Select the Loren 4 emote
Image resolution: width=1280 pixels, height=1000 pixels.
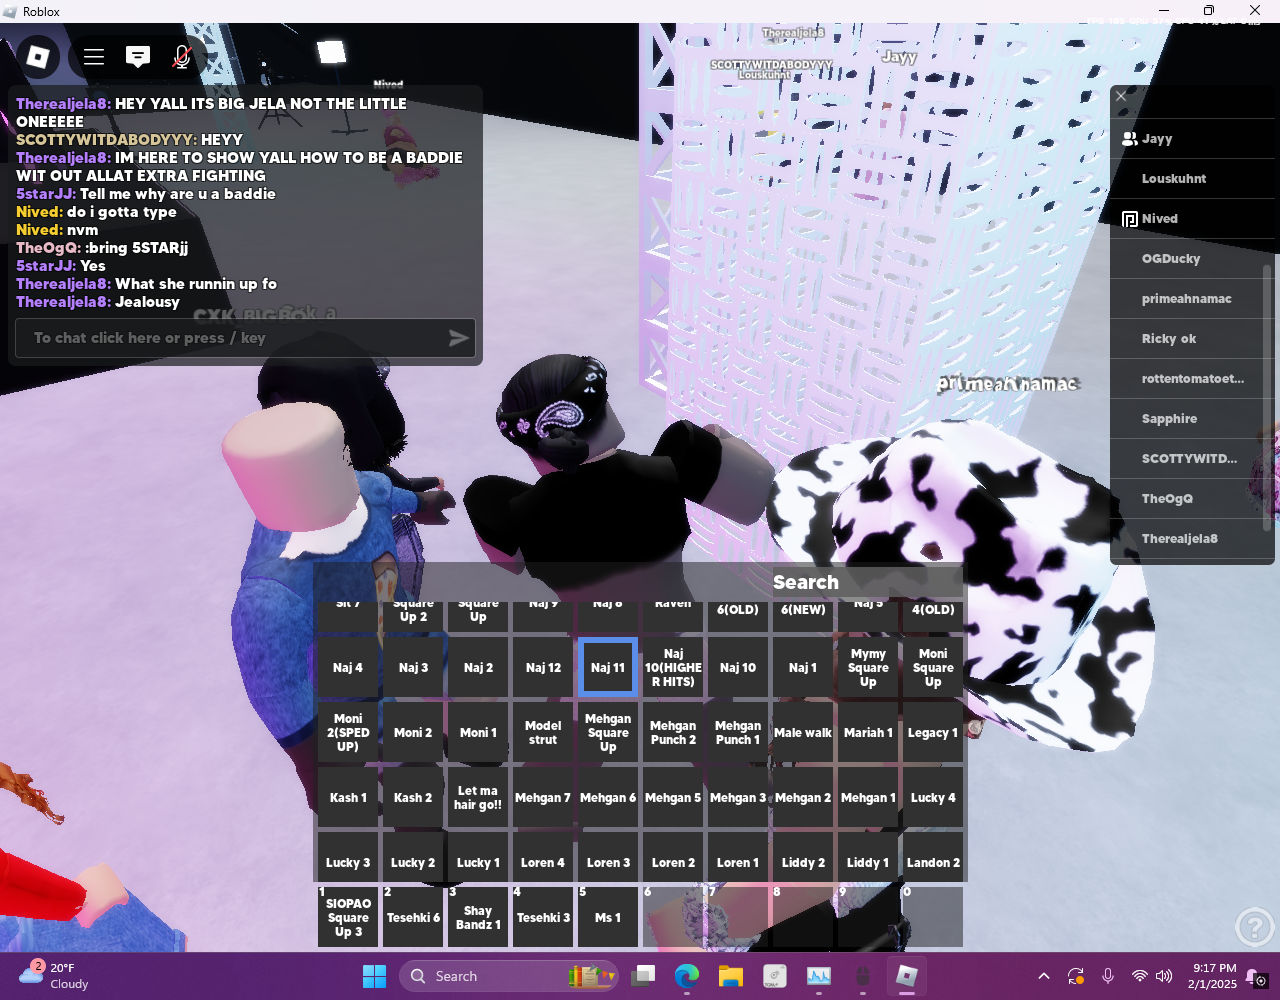pos(543,858)
